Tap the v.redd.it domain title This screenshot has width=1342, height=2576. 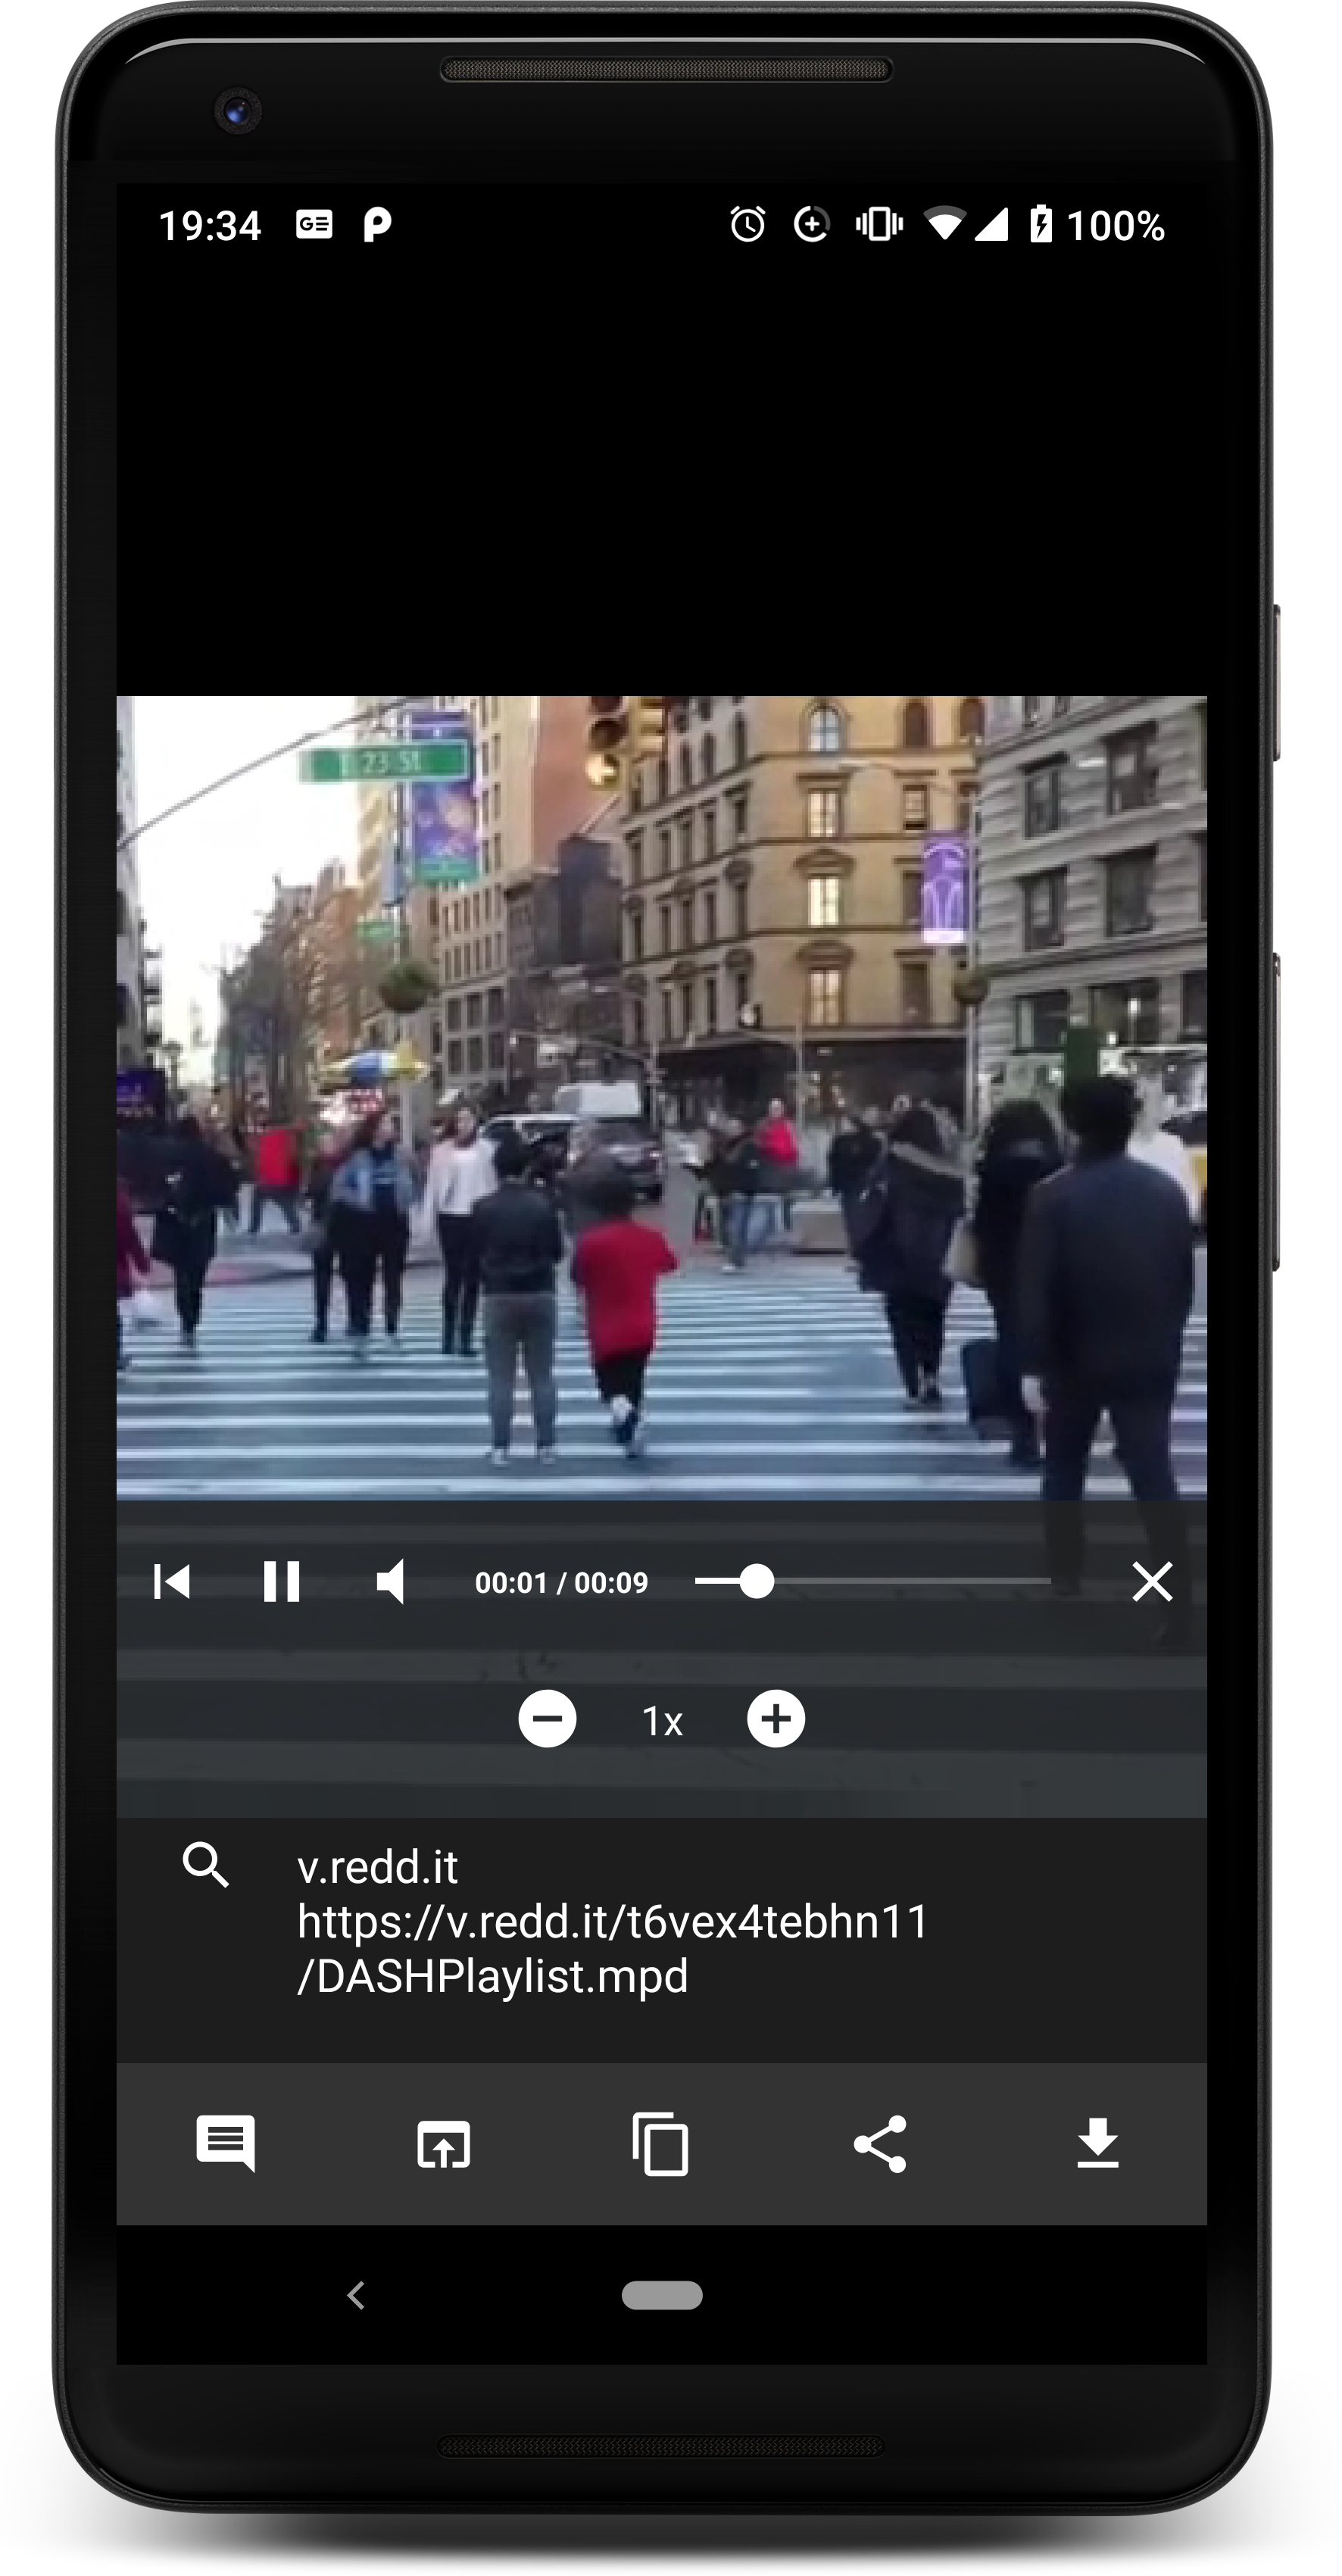pyautogui.click(x=378, y=1867)
